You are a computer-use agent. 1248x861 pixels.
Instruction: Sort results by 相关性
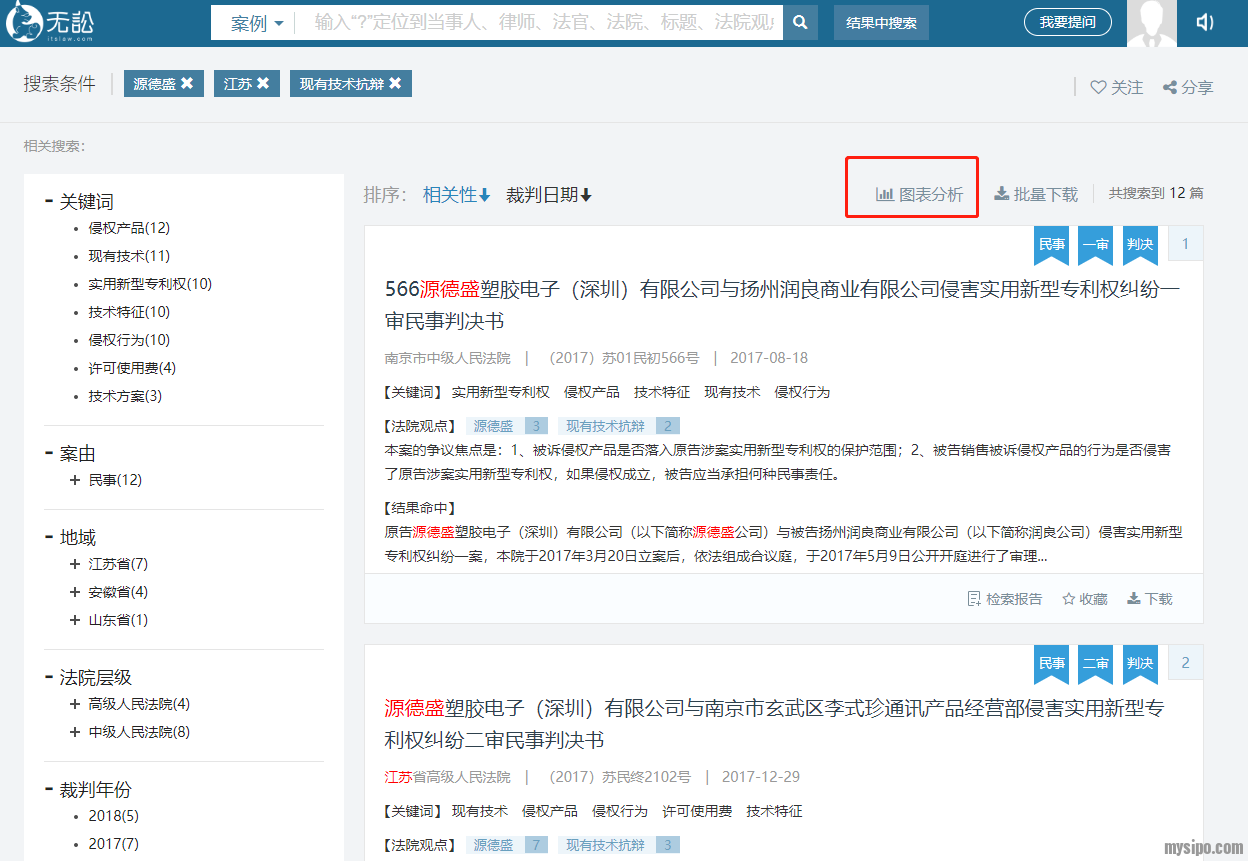456,195
